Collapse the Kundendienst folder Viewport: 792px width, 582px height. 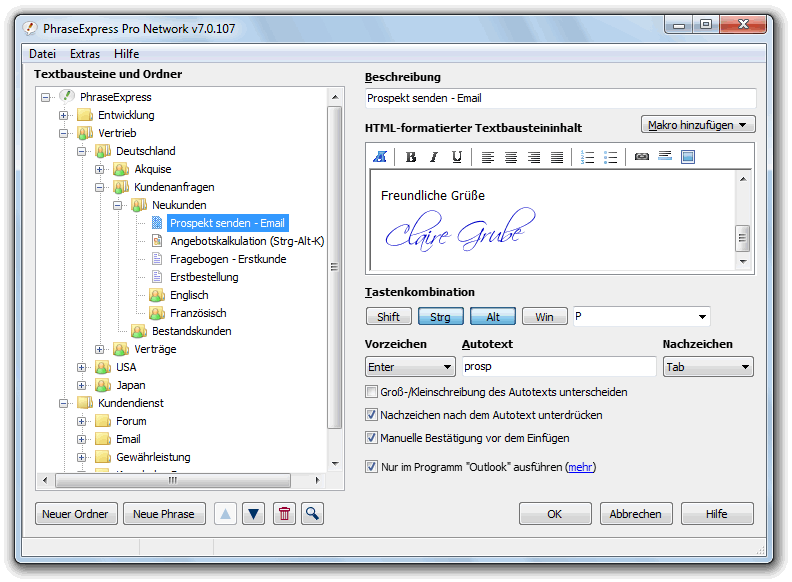(x=63, y=403)
